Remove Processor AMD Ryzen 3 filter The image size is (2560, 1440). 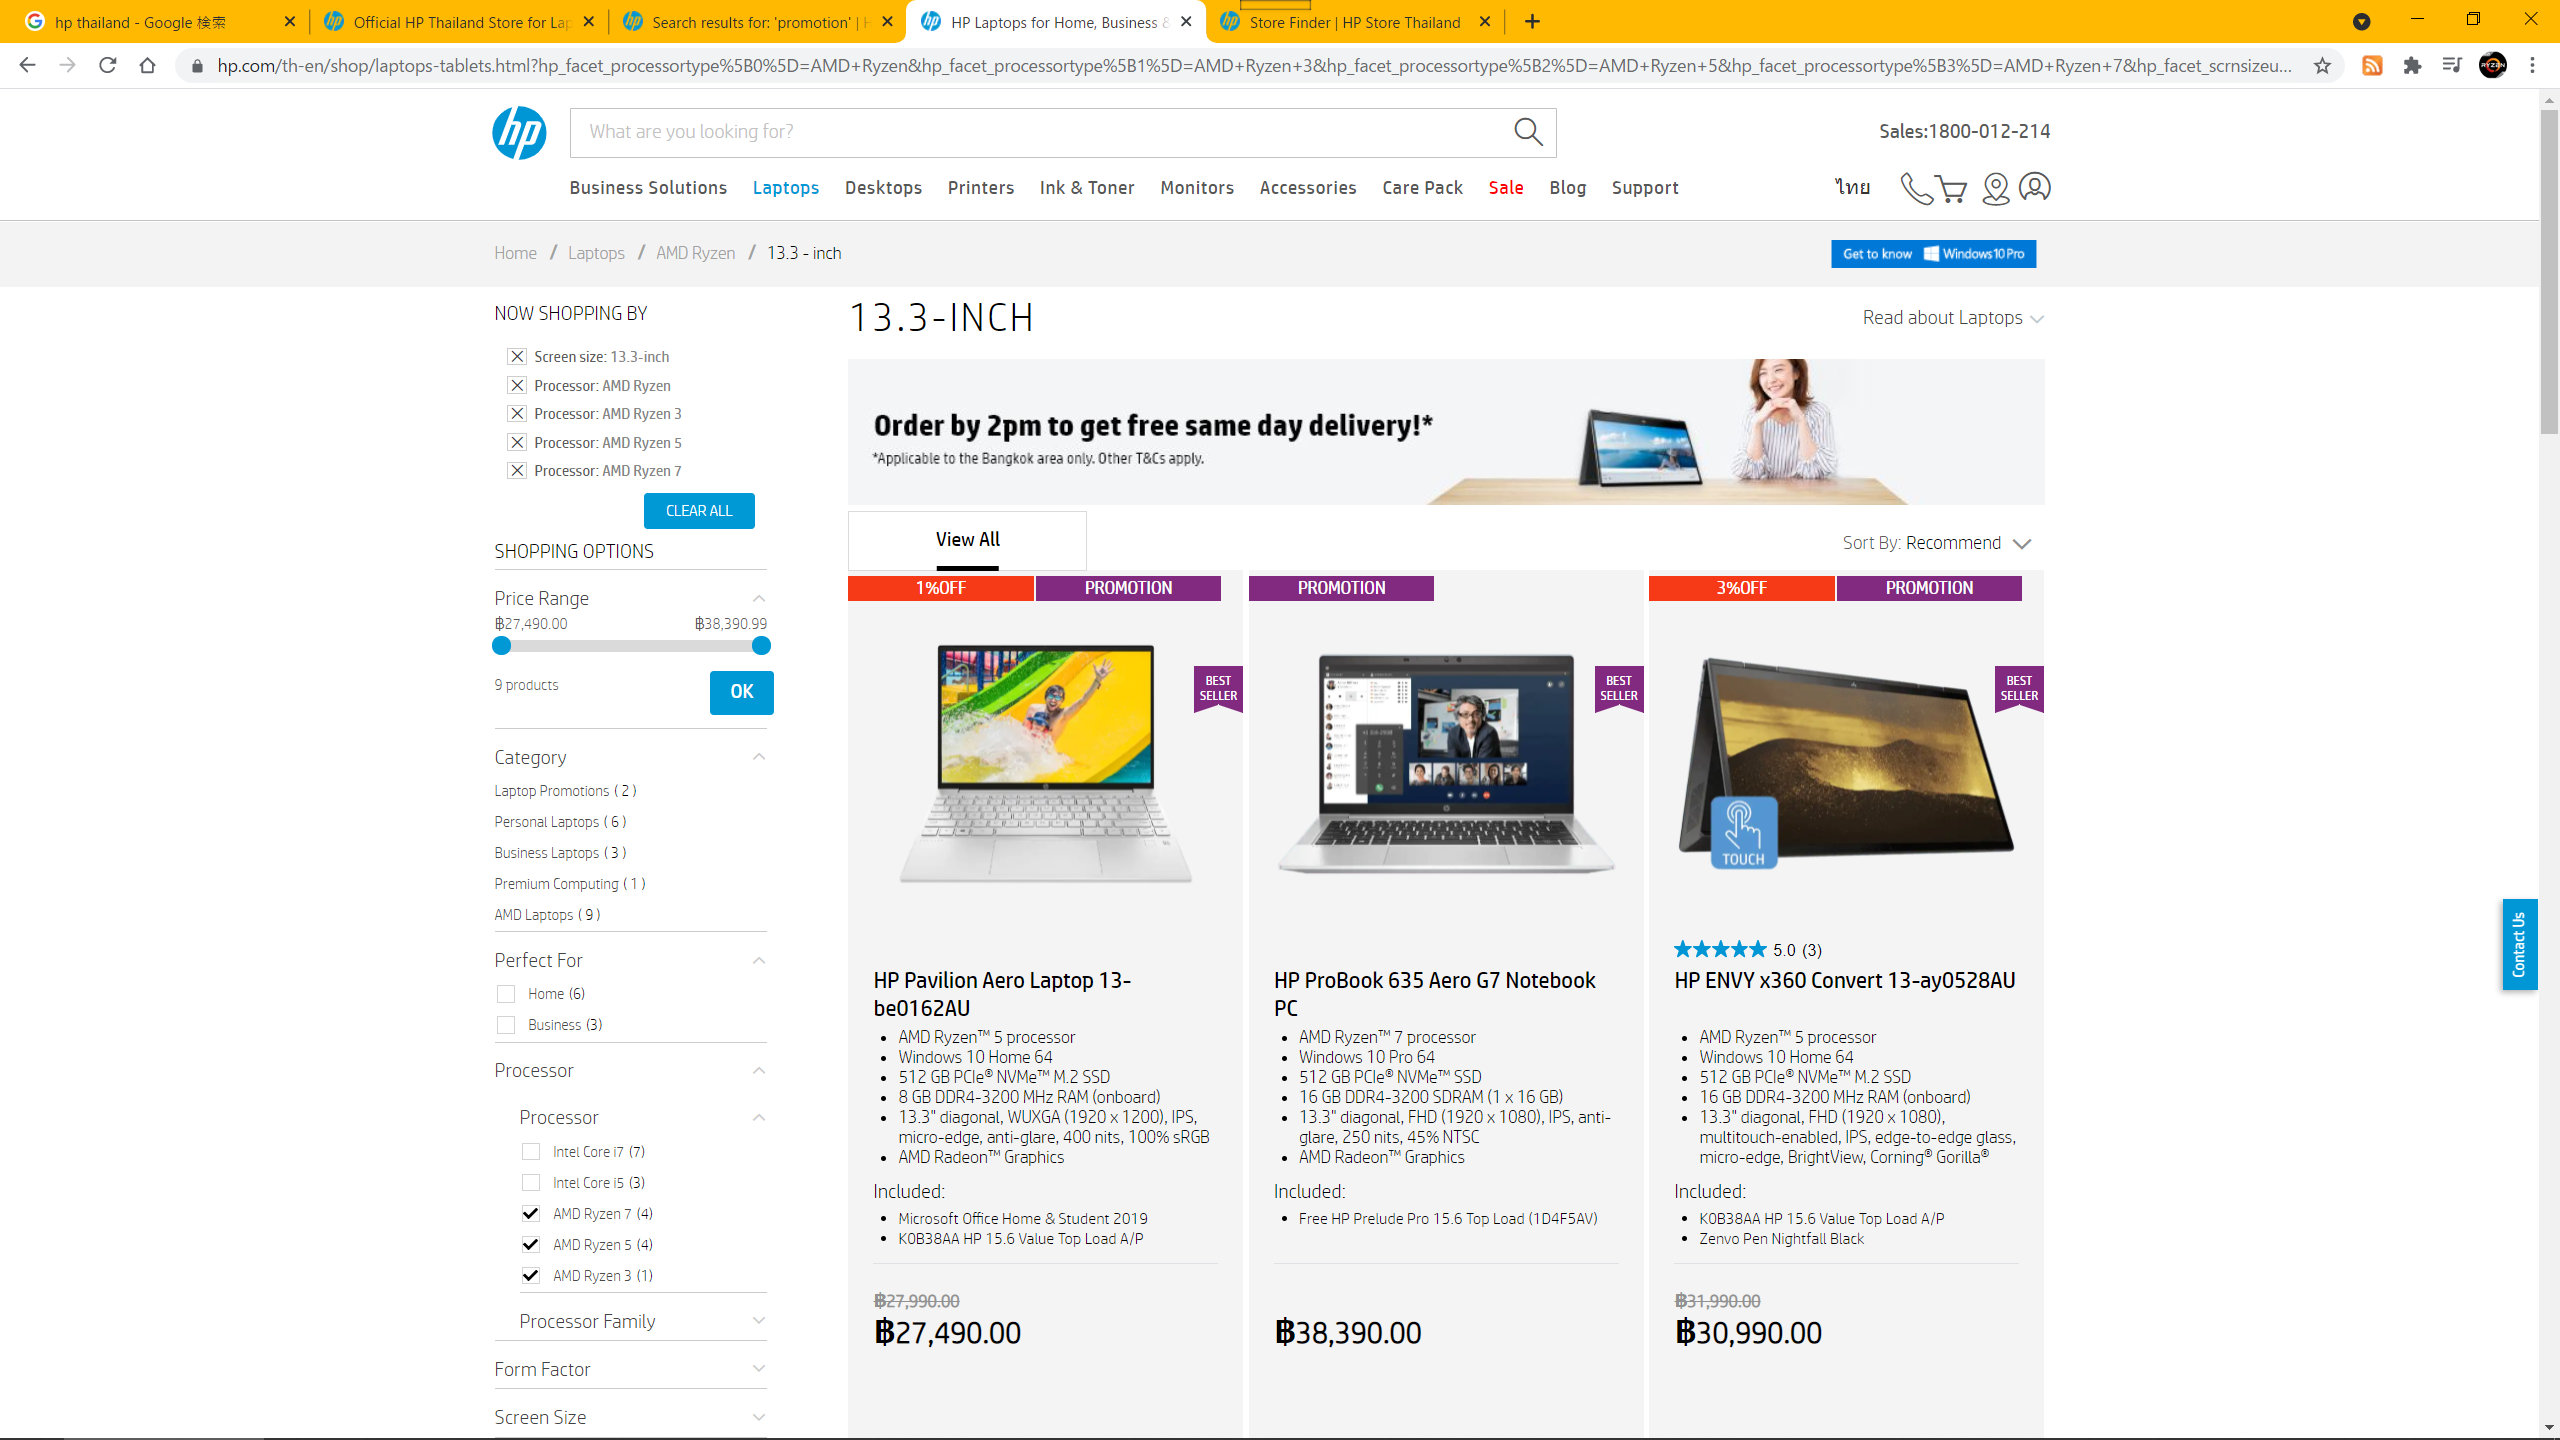517,414
